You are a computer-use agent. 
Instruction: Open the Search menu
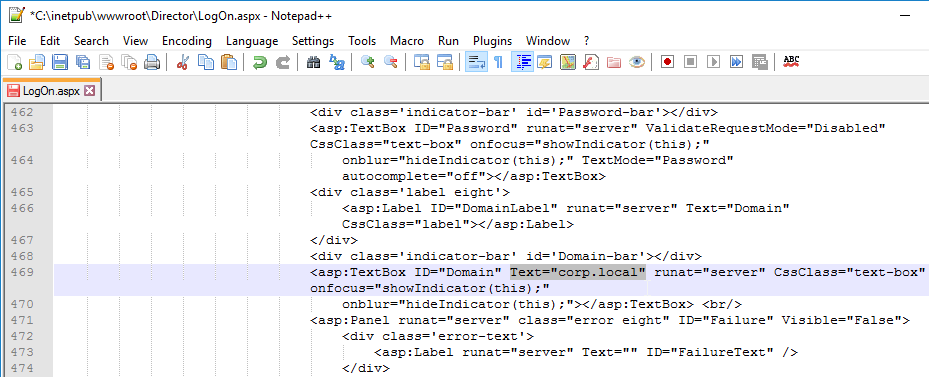[x=91, y=41]
